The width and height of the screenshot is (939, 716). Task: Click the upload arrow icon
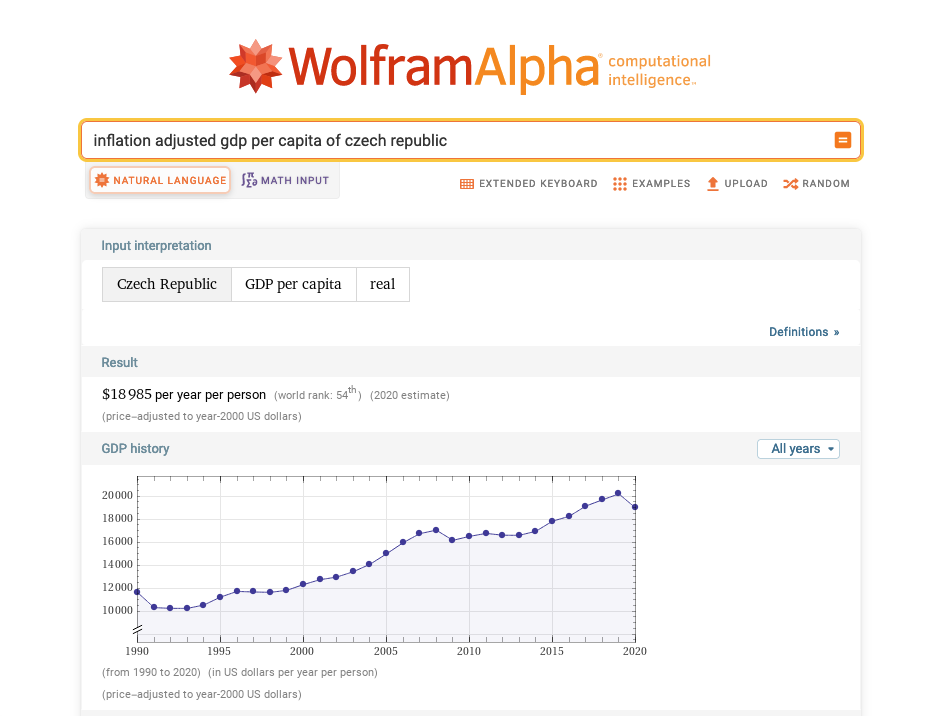click(x=713, y=184)
